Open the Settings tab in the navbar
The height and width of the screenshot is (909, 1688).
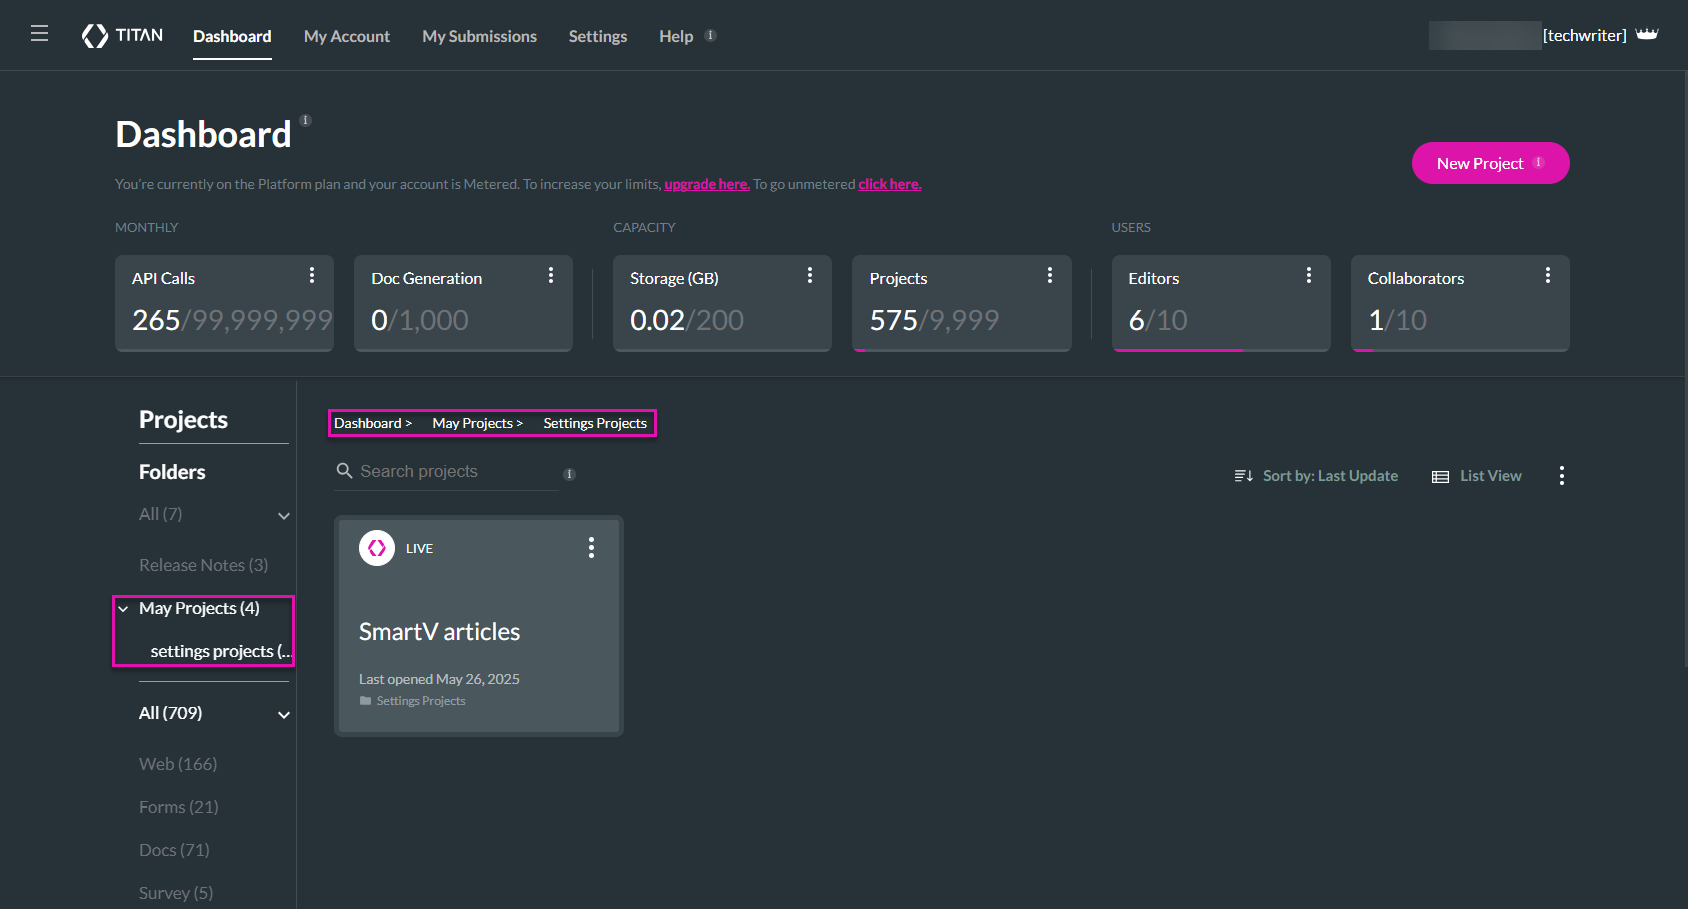597,36
